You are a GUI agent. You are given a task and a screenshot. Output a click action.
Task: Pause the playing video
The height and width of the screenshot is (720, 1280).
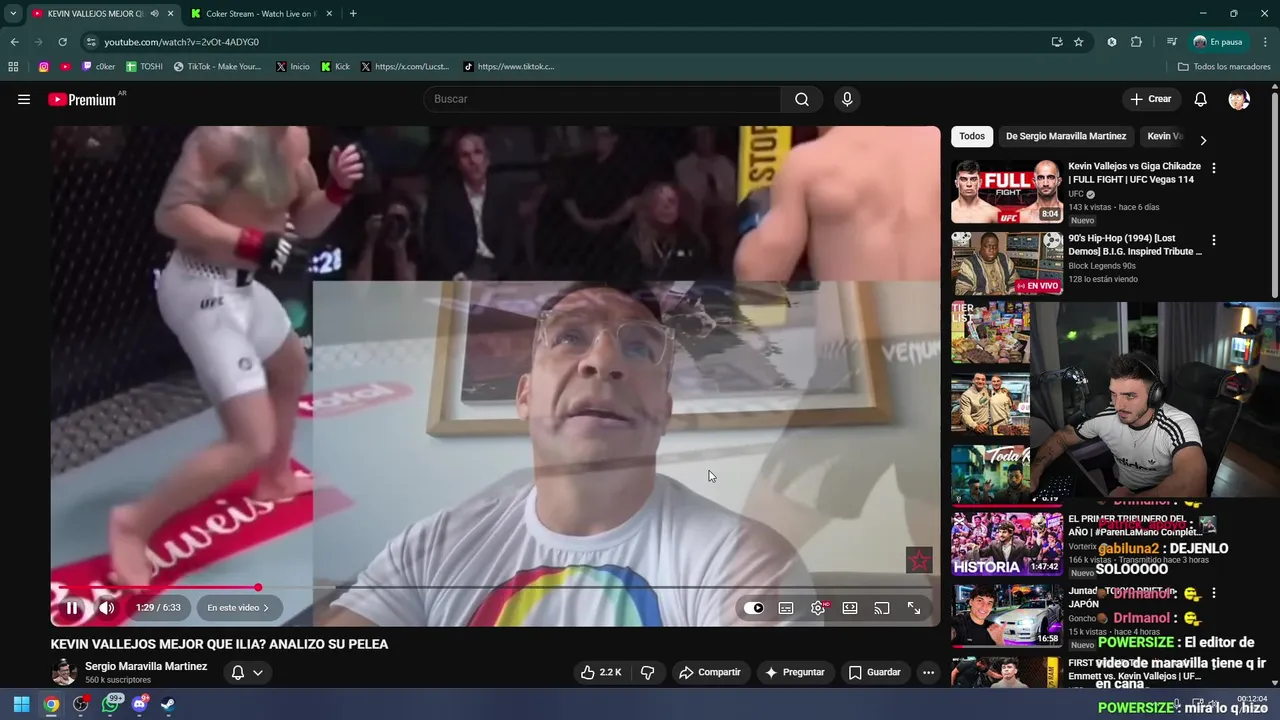tap(72, 608)
